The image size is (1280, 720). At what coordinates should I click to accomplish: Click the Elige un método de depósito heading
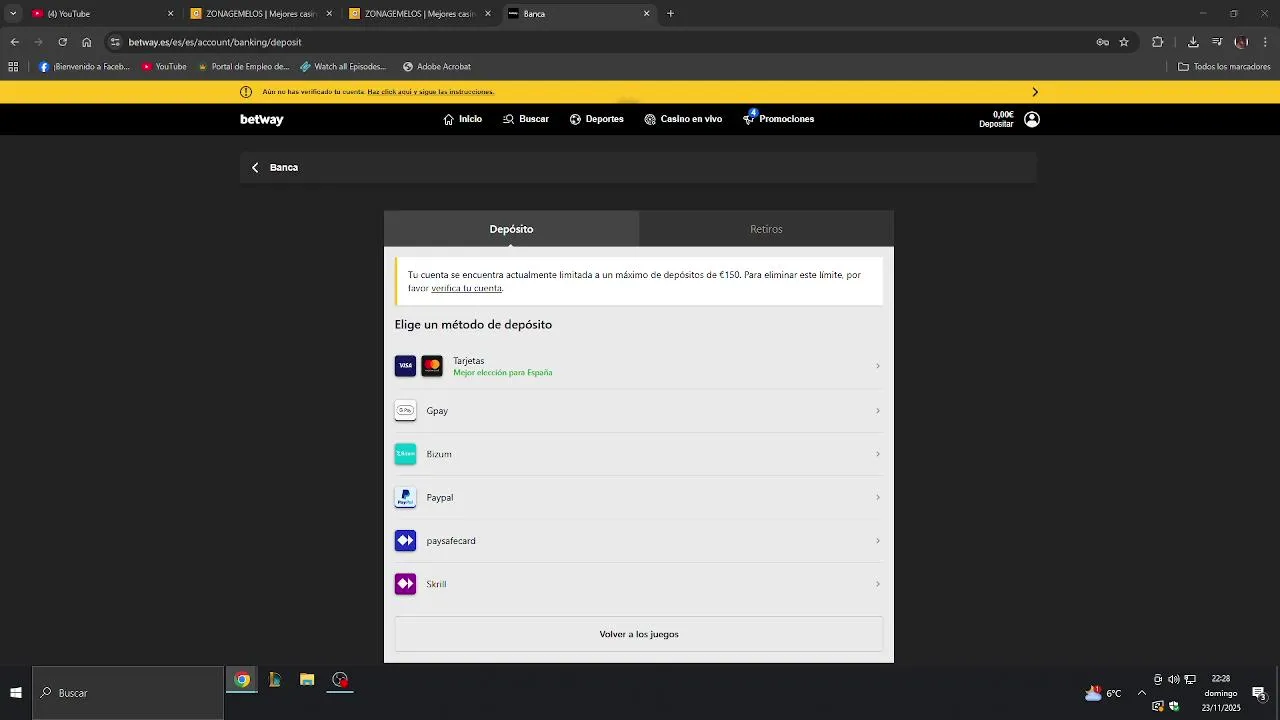pos(473,325)
